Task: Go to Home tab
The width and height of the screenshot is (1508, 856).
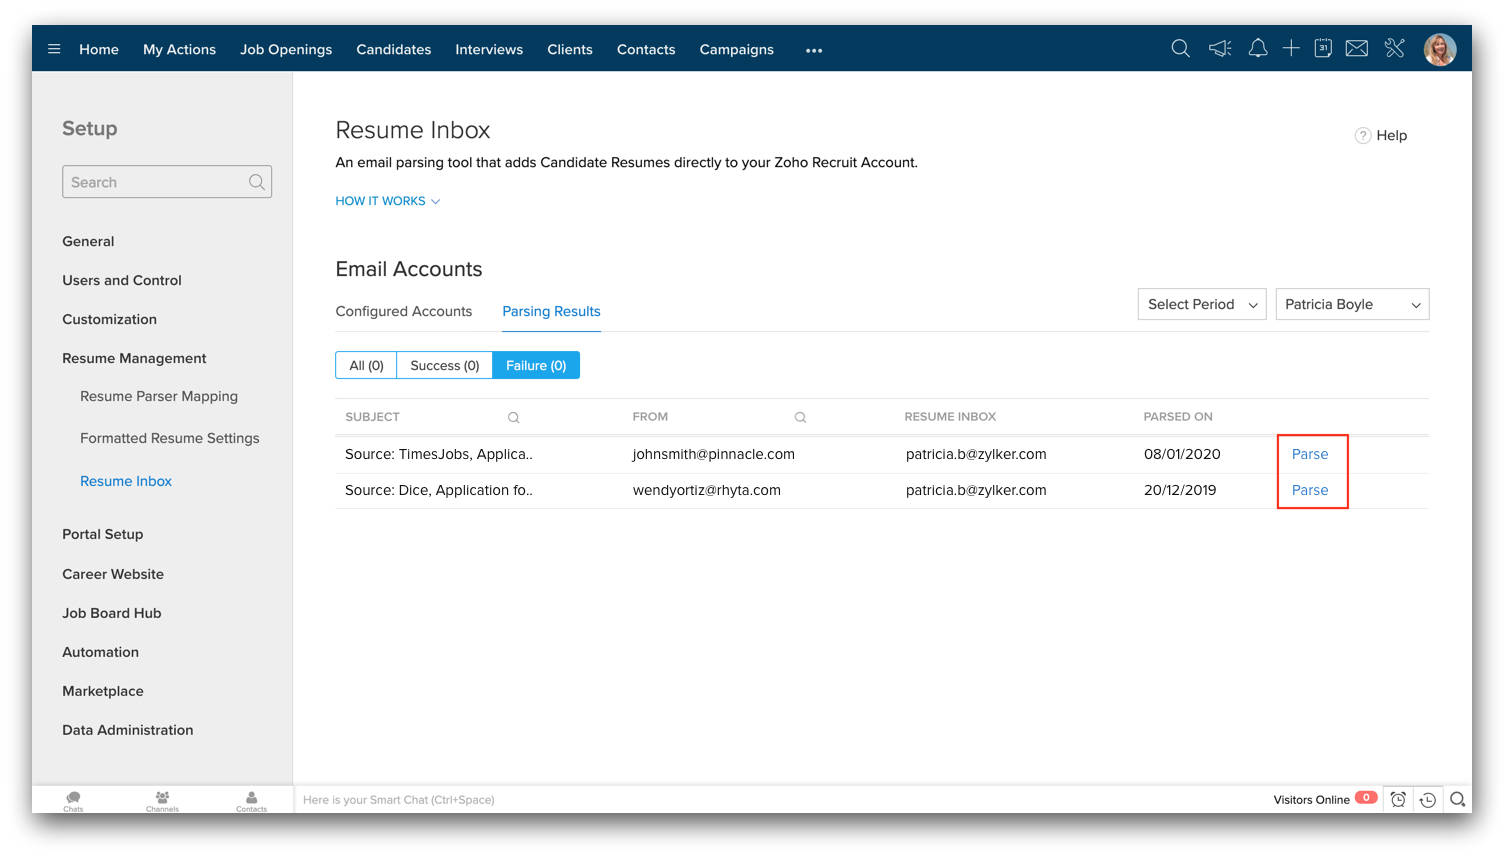Action: pyautogui.click(x=99, y=49)
